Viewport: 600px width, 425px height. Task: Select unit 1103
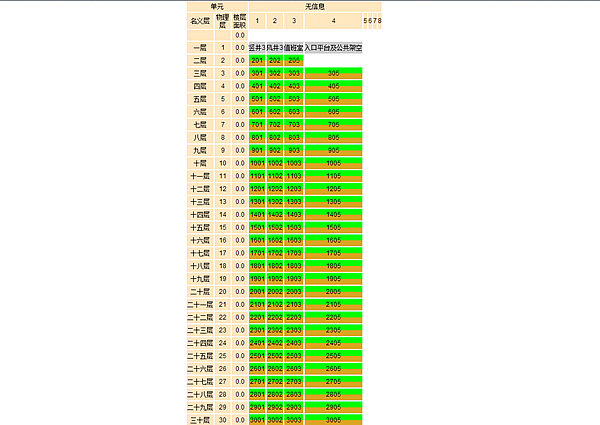(293, 176)
